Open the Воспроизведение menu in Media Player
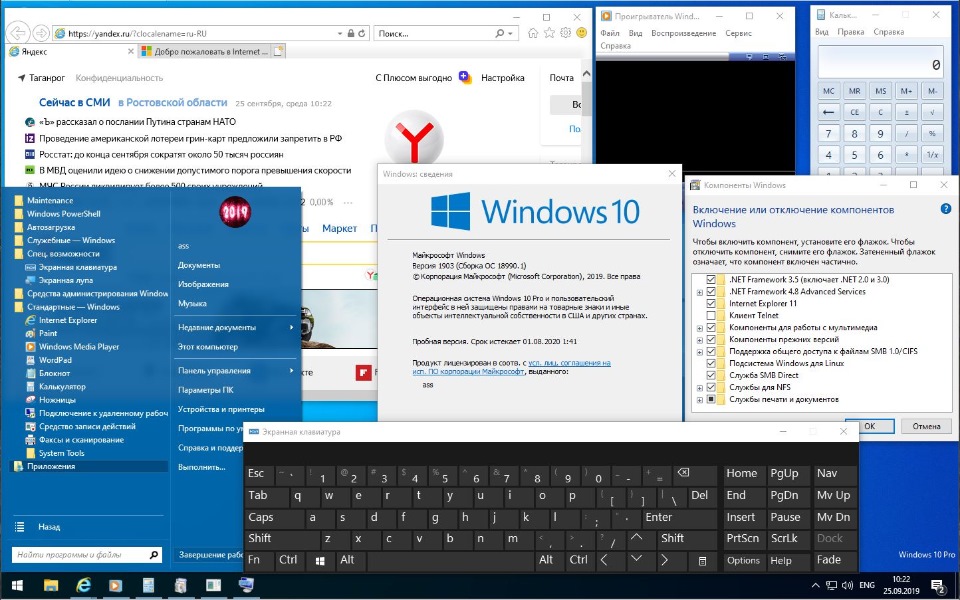The width and height of the screenshot is (960, 600). point(683,33)
